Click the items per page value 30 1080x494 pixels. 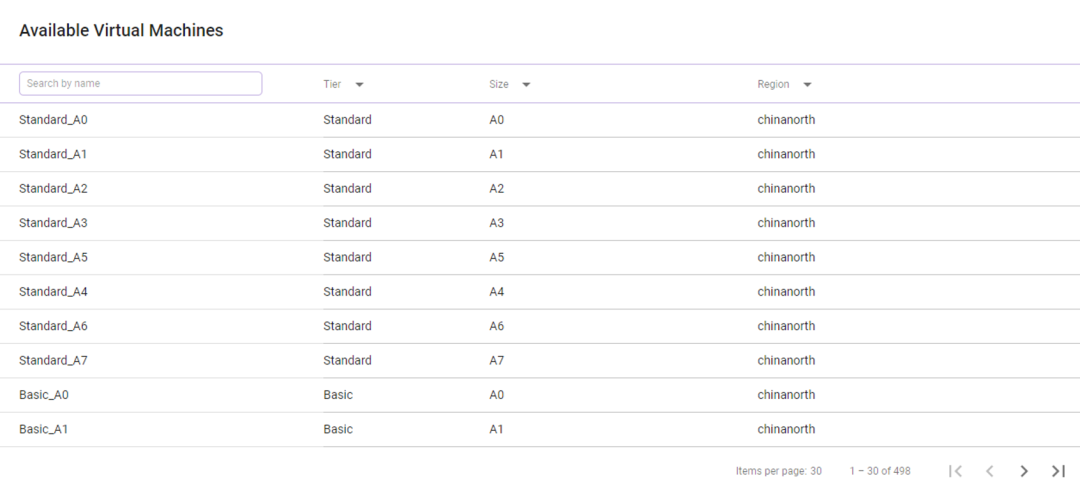pyautogui.click(x=816, y=471)
